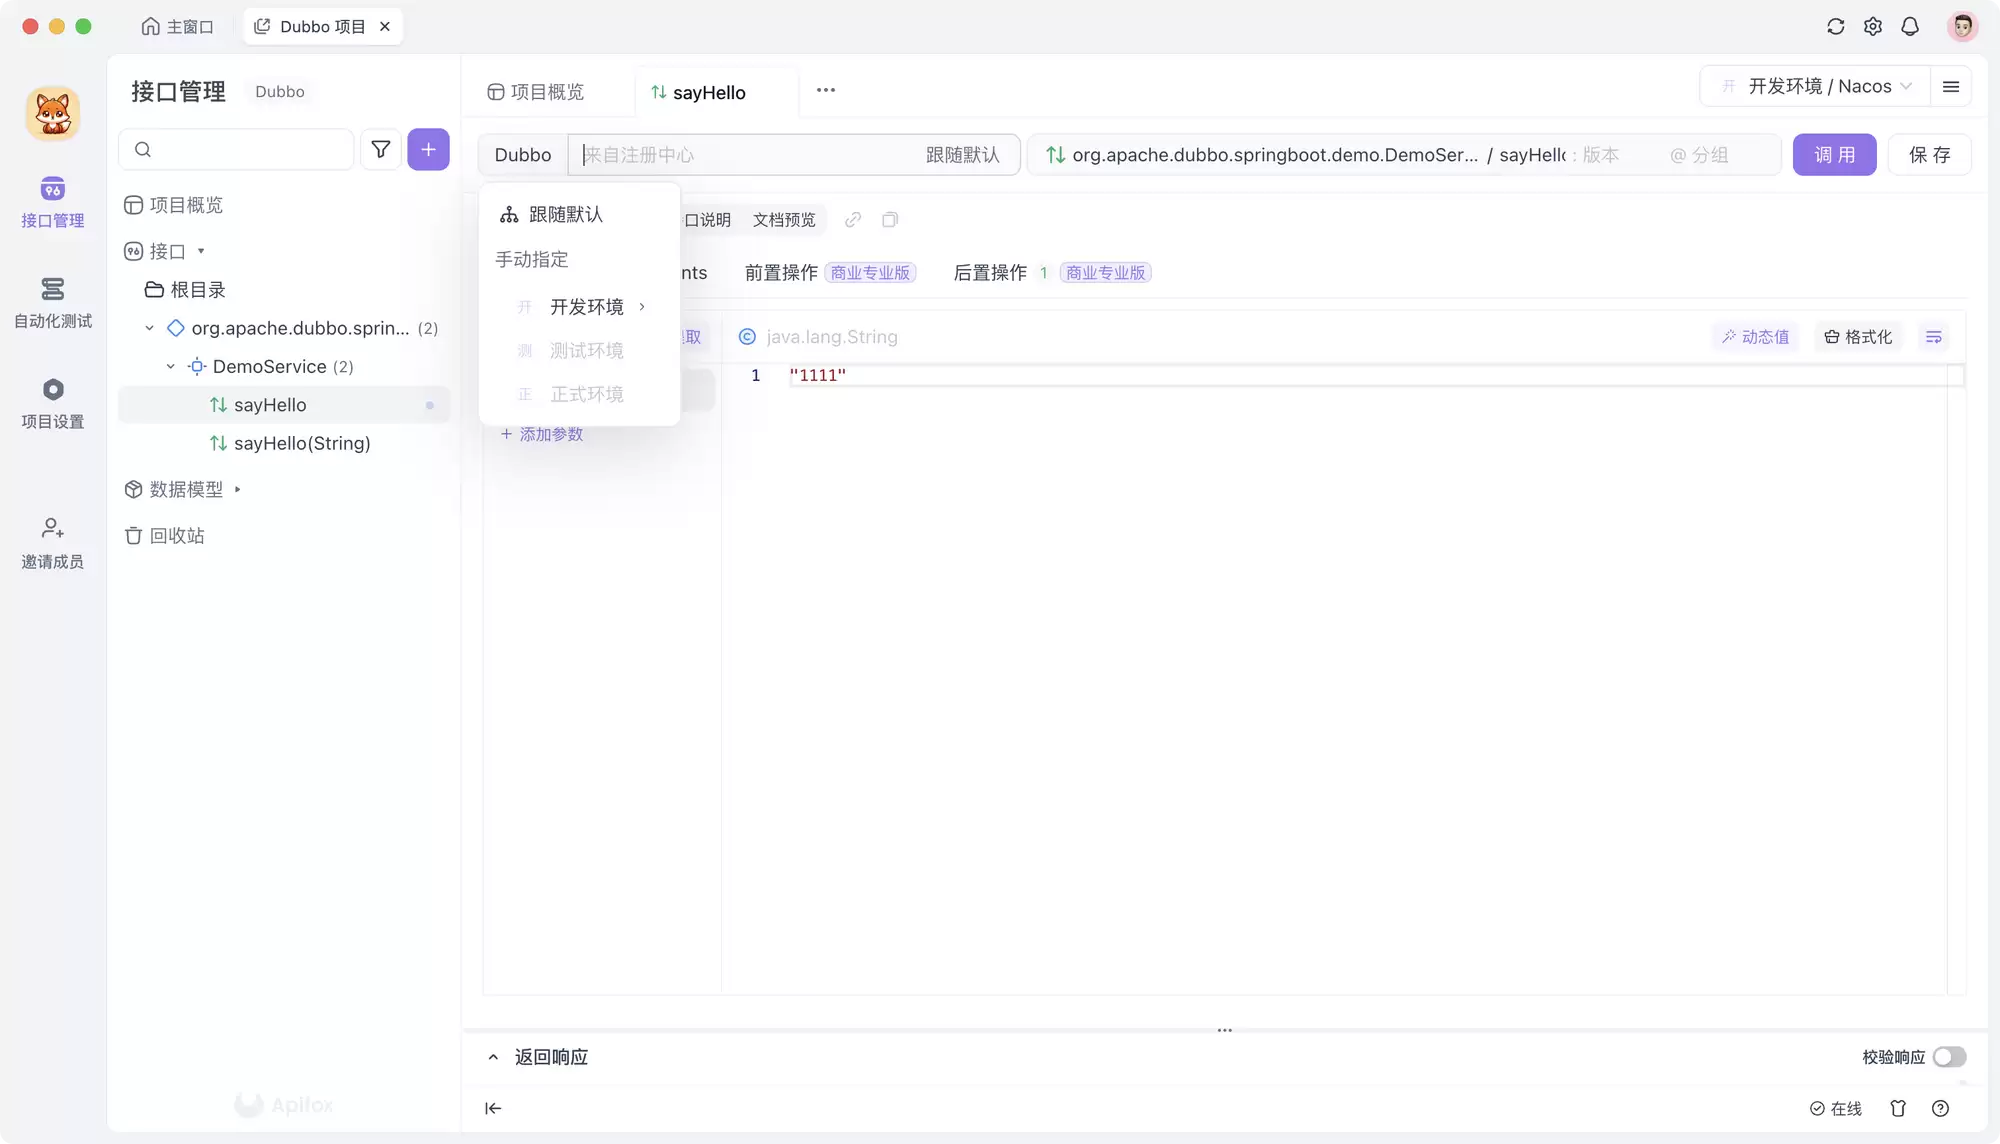
Task: Click the filter funnel icon
Action: click(x=381, y=150)
